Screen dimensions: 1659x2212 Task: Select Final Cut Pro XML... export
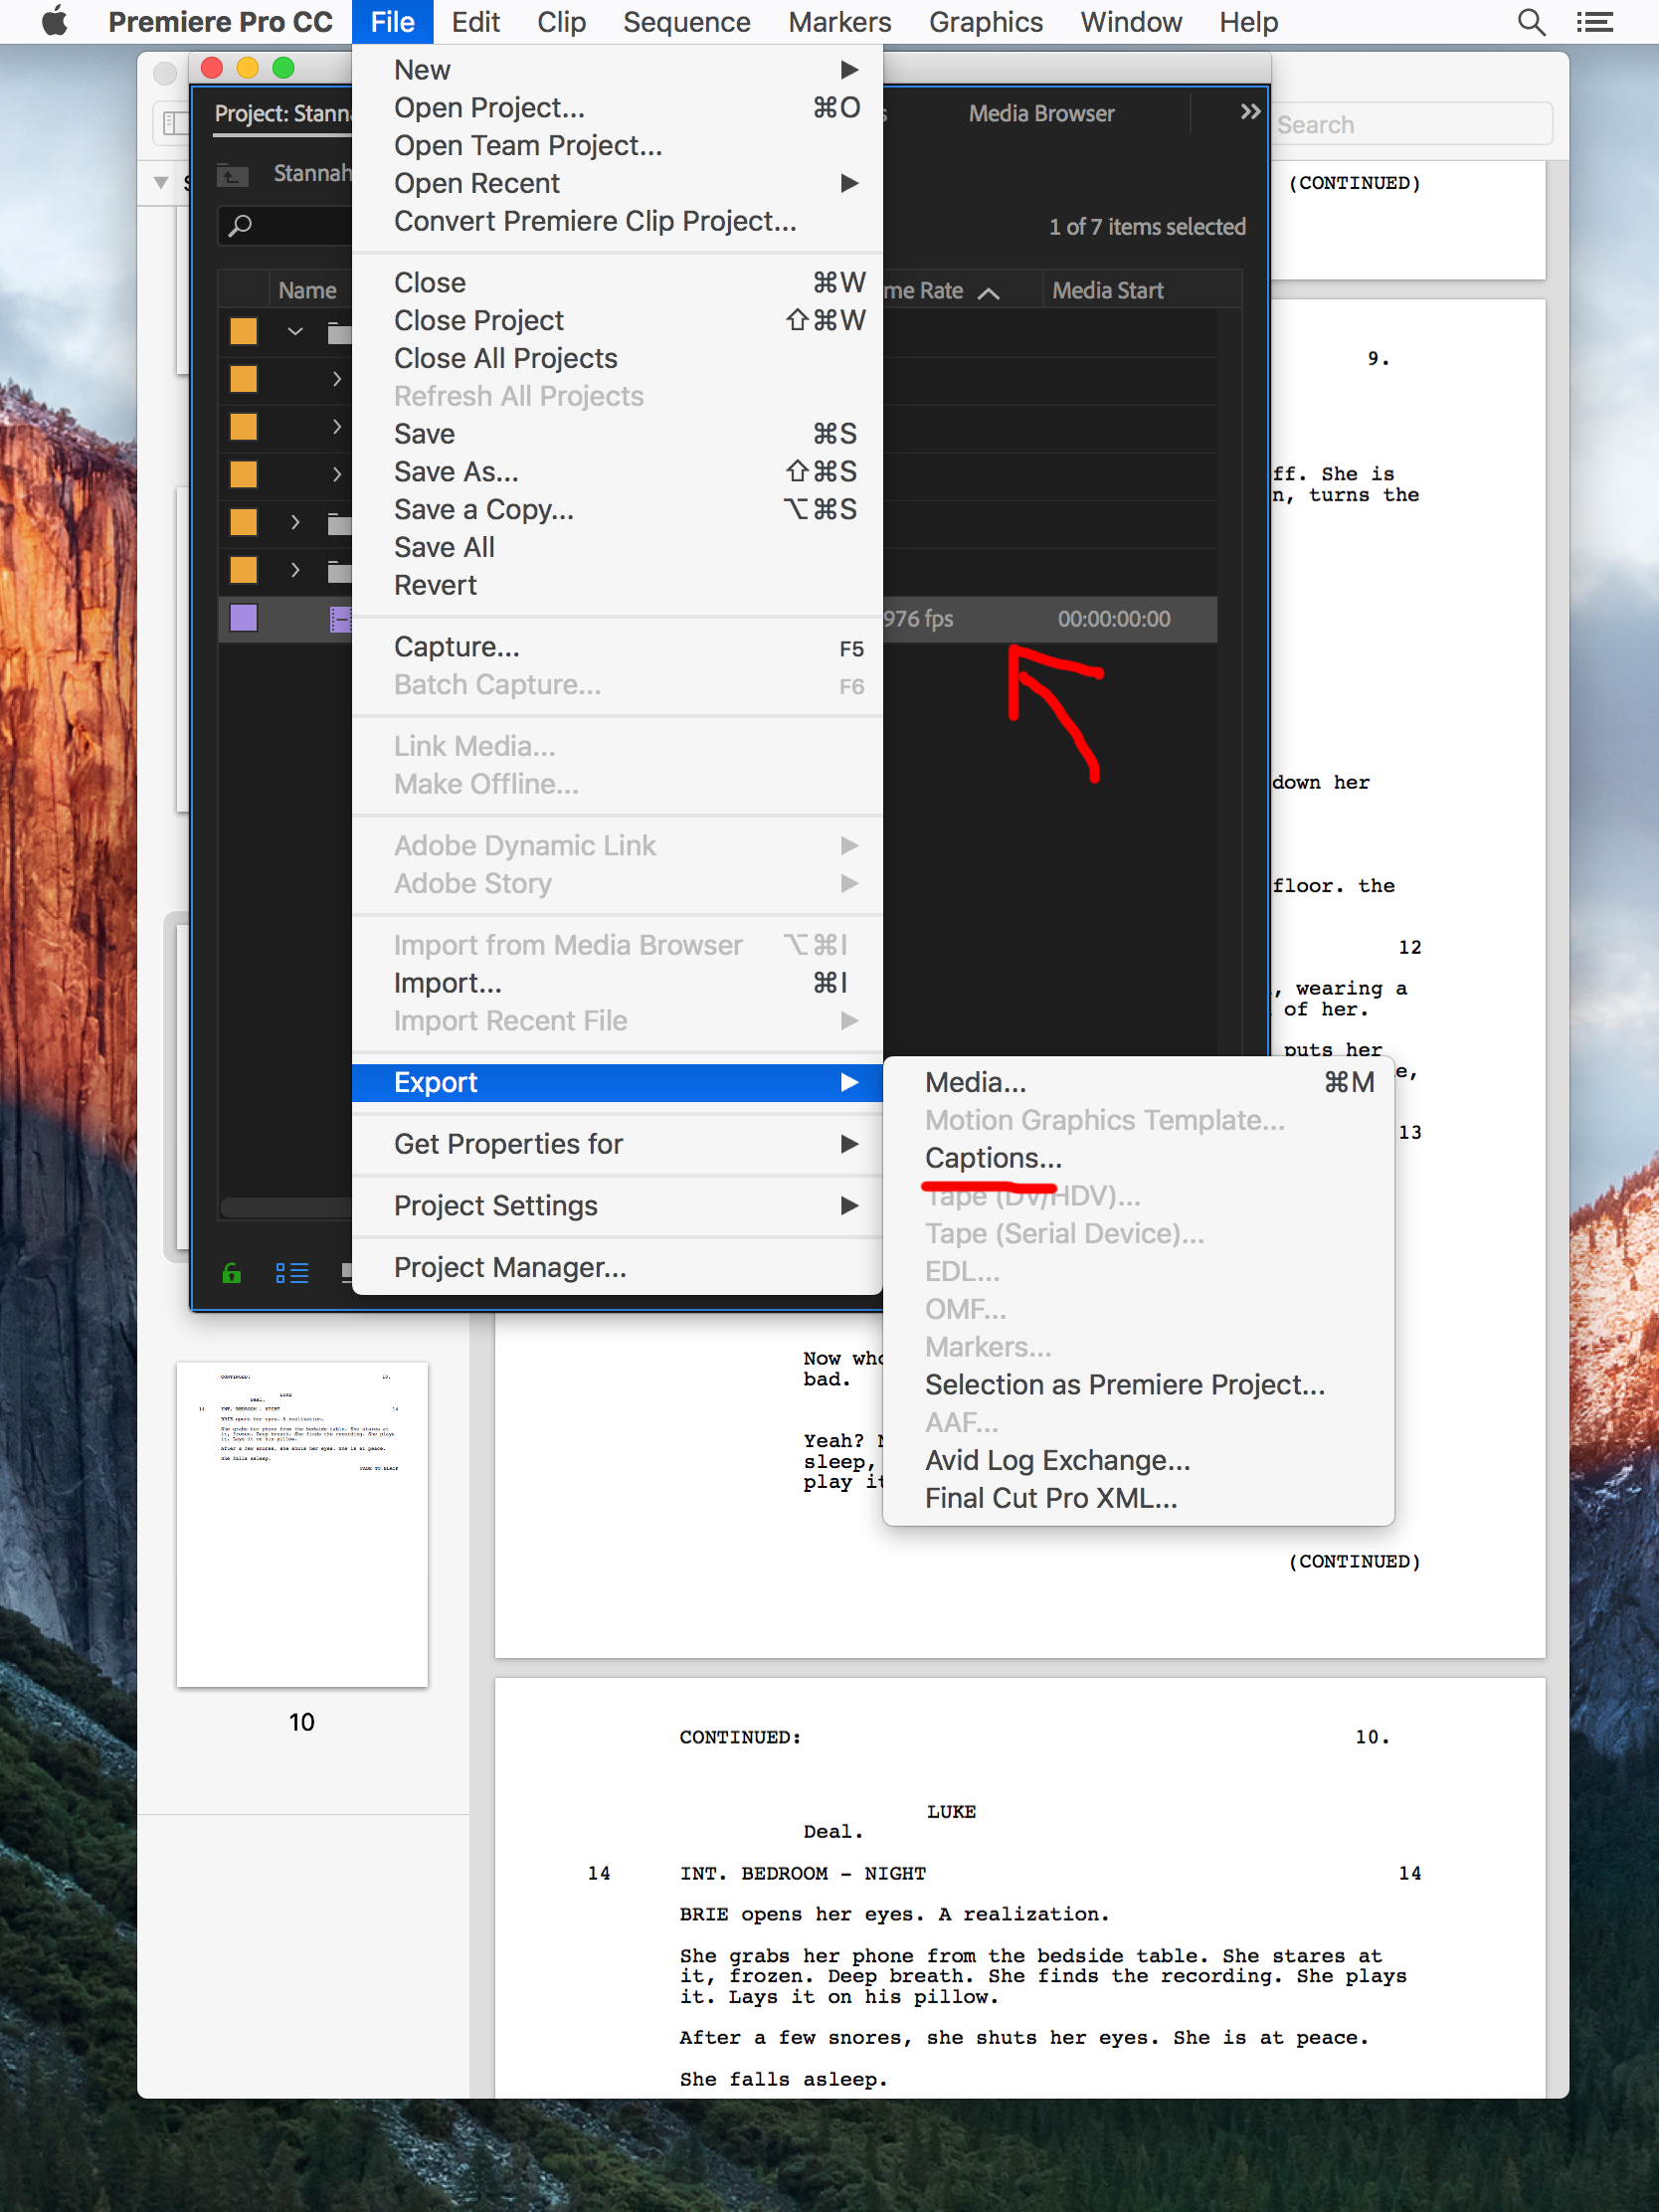pyautogui.click(x=1138, y=1498)
